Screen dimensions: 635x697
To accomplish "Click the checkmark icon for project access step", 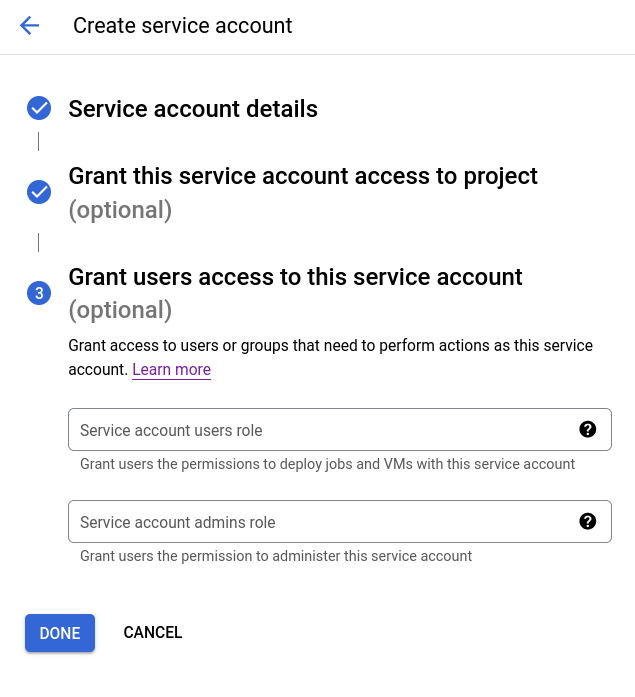I will tap(39, 192).
